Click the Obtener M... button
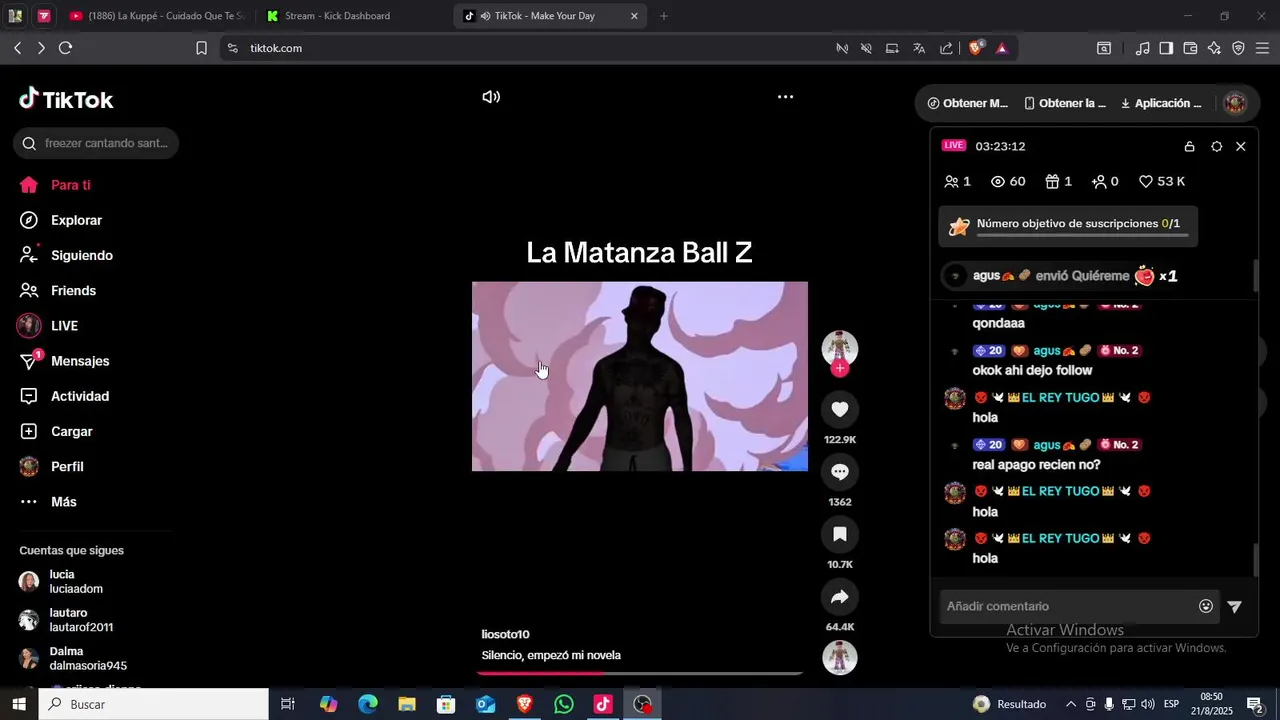This screenshot has height=720, width=1280. 968,103
